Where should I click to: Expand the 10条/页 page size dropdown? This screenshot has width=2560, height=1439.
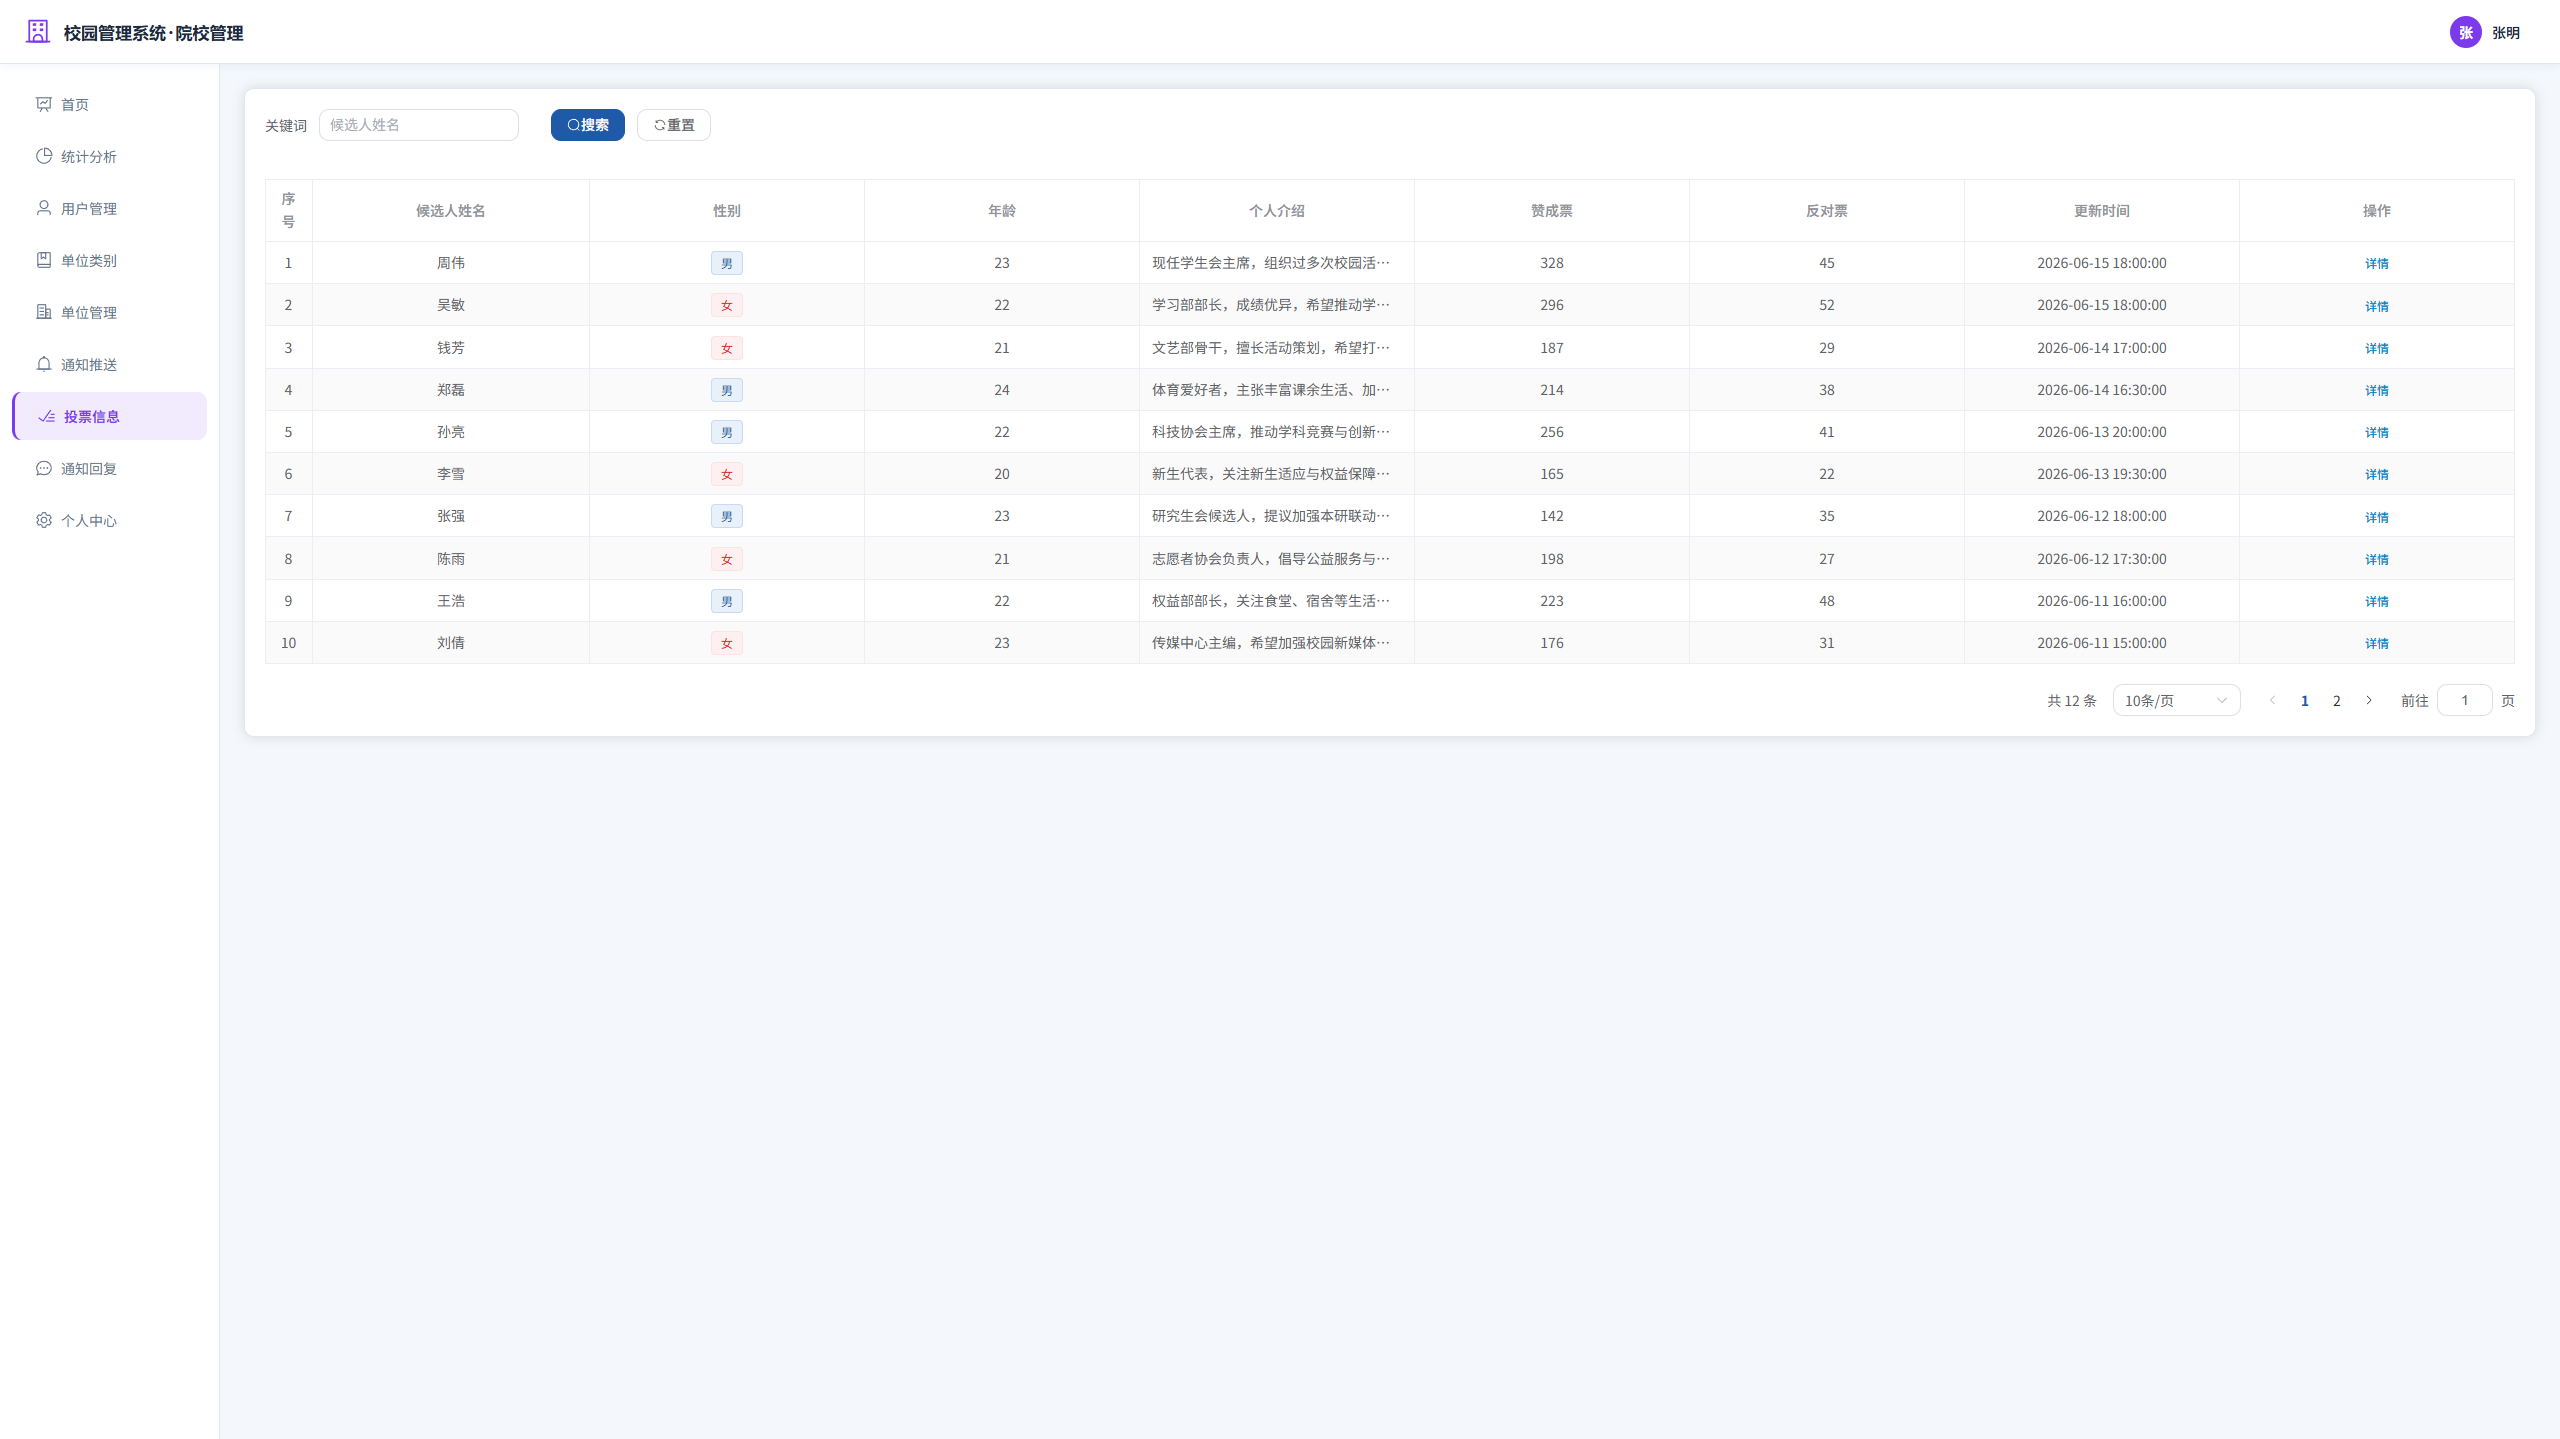click(x=2176, y=700)
